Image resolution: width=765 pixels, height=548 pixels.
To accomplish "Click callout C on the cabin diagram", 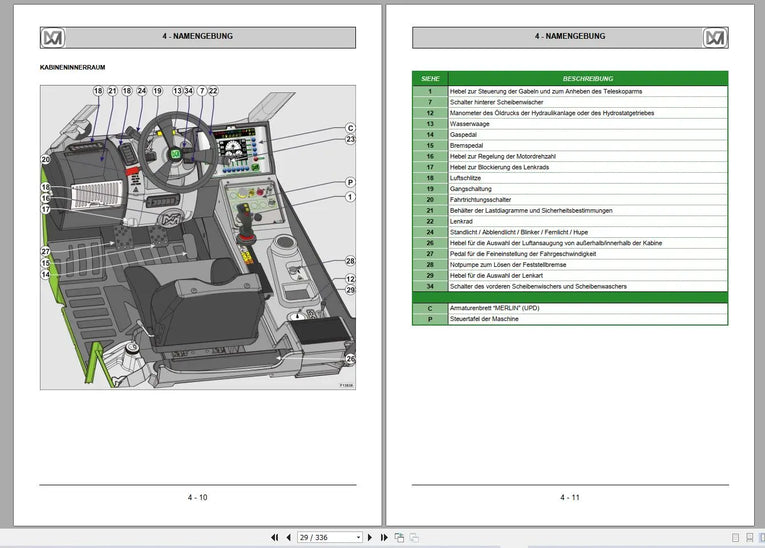I will tap(350, 128).
